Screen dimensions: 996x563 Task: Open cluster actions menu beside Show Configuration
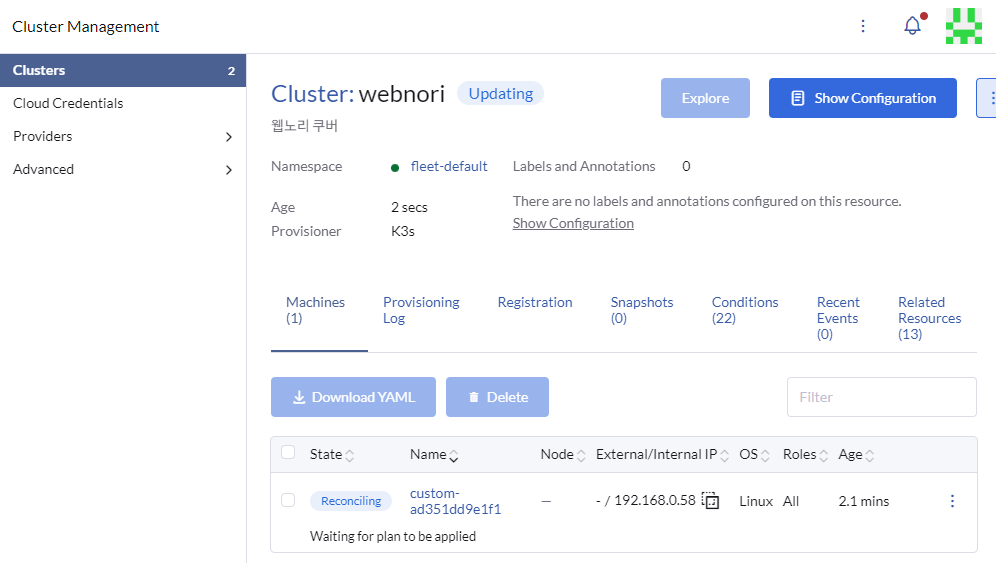pyautogui.click(x=988, y=98)
